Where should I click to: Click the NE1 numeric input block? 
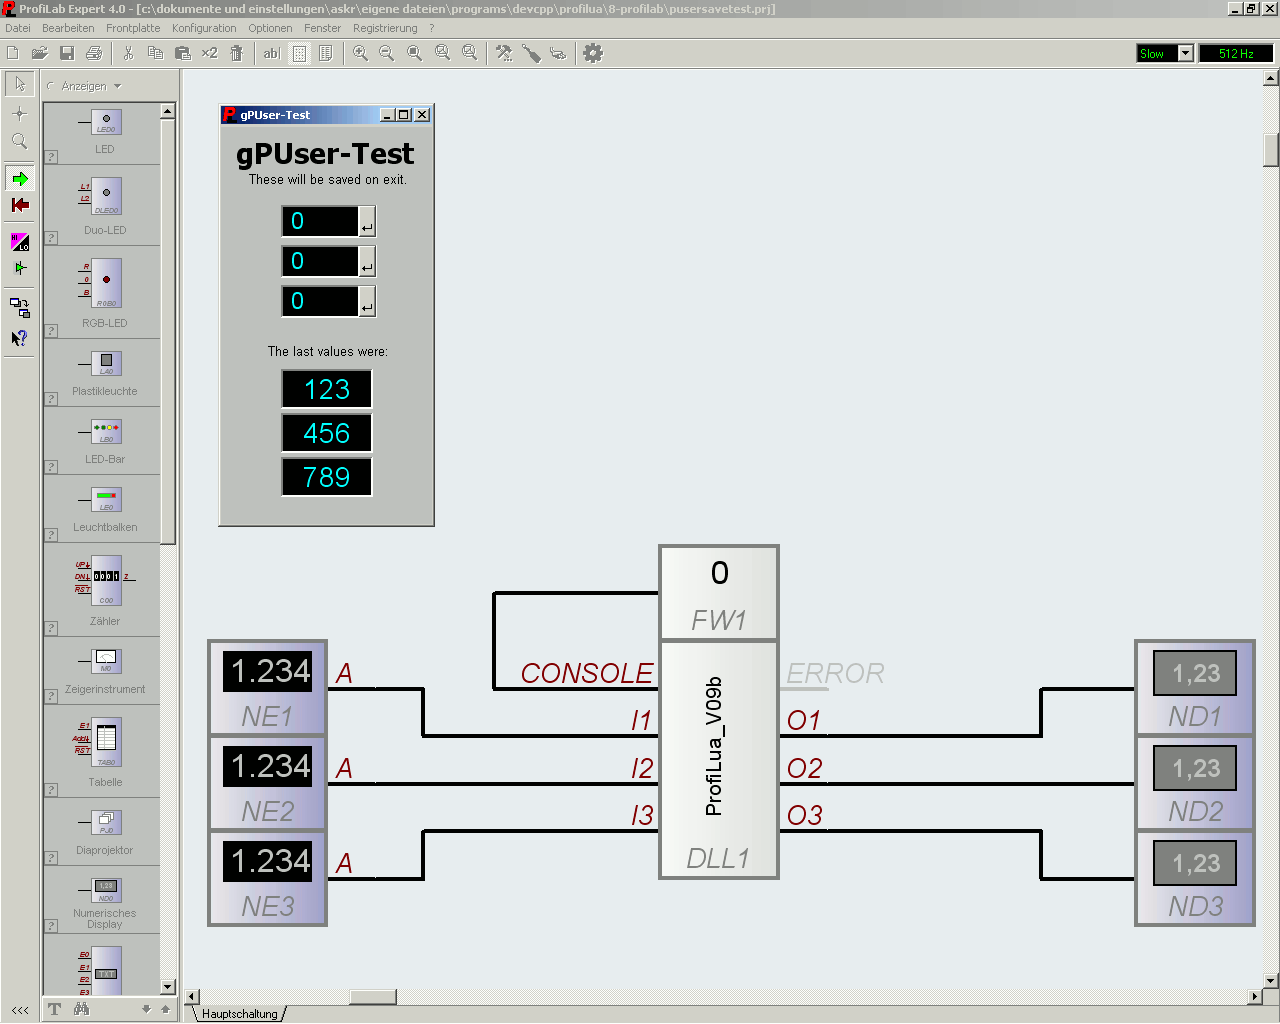click(x=267, y=688)
